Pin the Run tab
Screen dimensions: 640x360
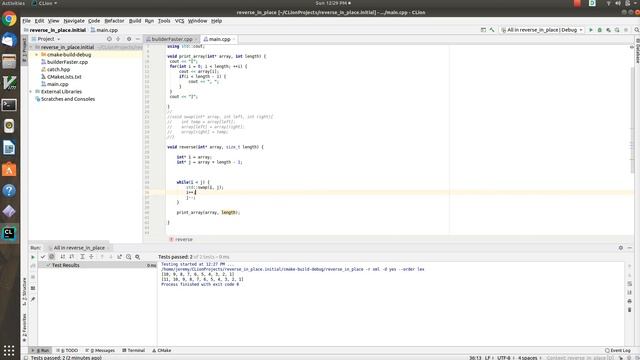33,299
